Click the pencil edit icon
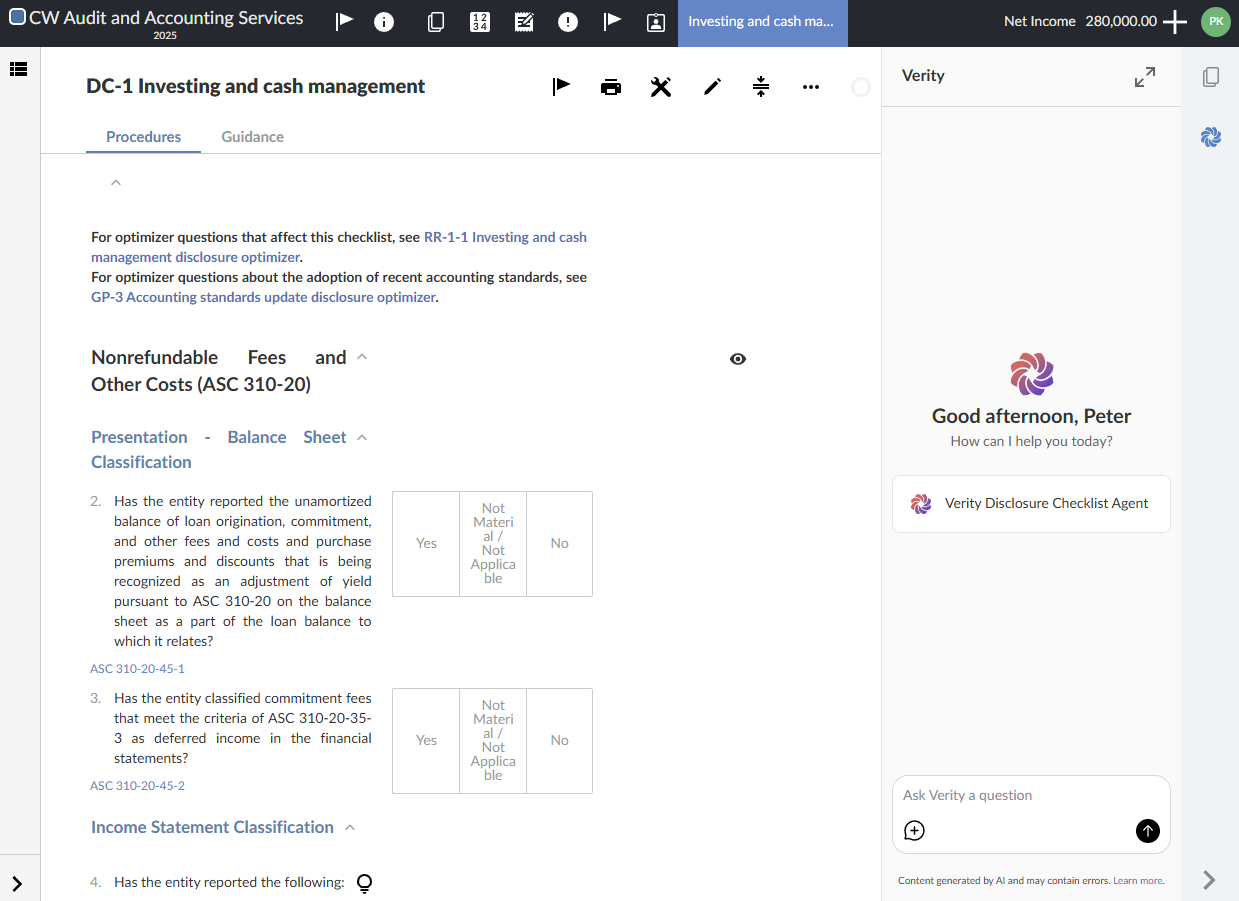Viewport: 1239px width, 901px height. (711, 87)
